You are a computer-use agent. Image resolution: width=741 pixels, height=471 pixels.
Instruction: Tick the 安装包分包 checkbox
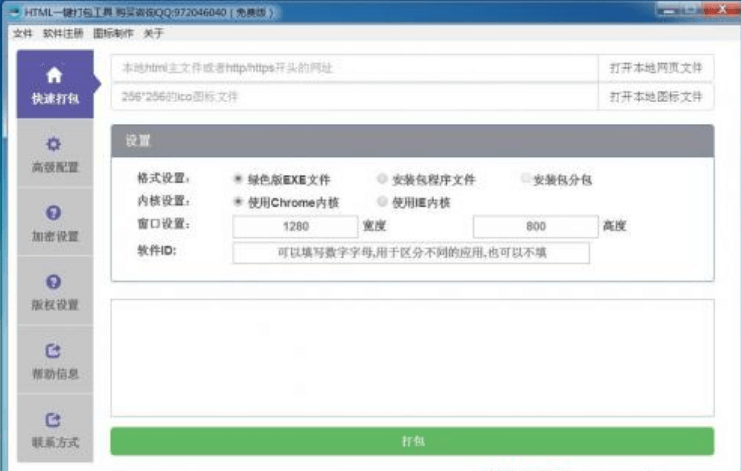point(525,178)
